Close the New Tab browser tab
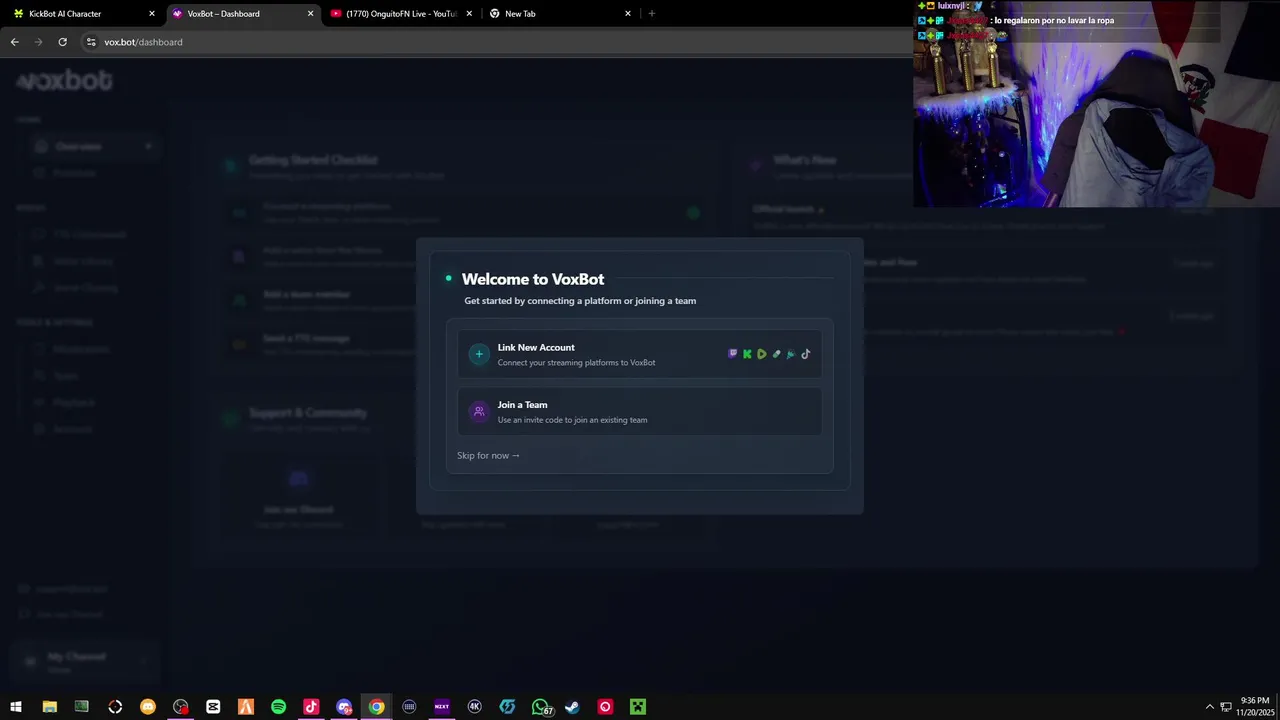The image size is (1280, 720). [628, 14]
